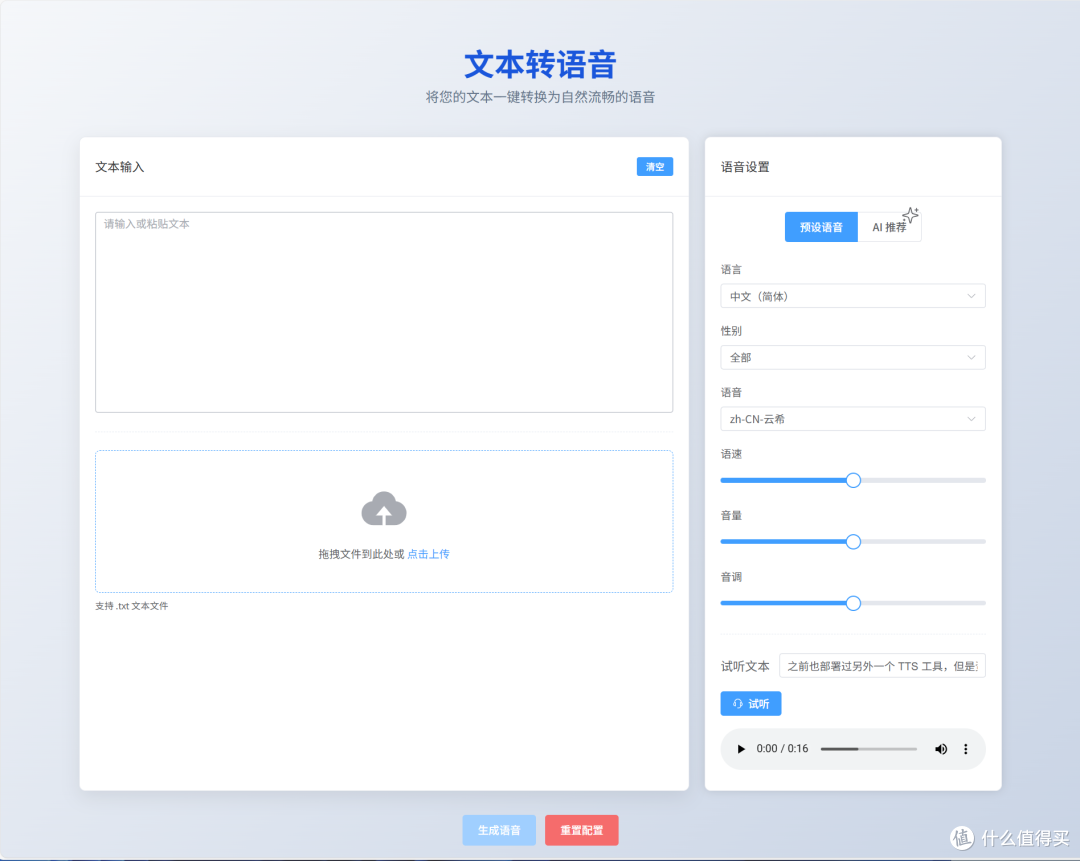Click the 文本输入 panel heading
The image size is (1080, 861).
click(119, 167)
